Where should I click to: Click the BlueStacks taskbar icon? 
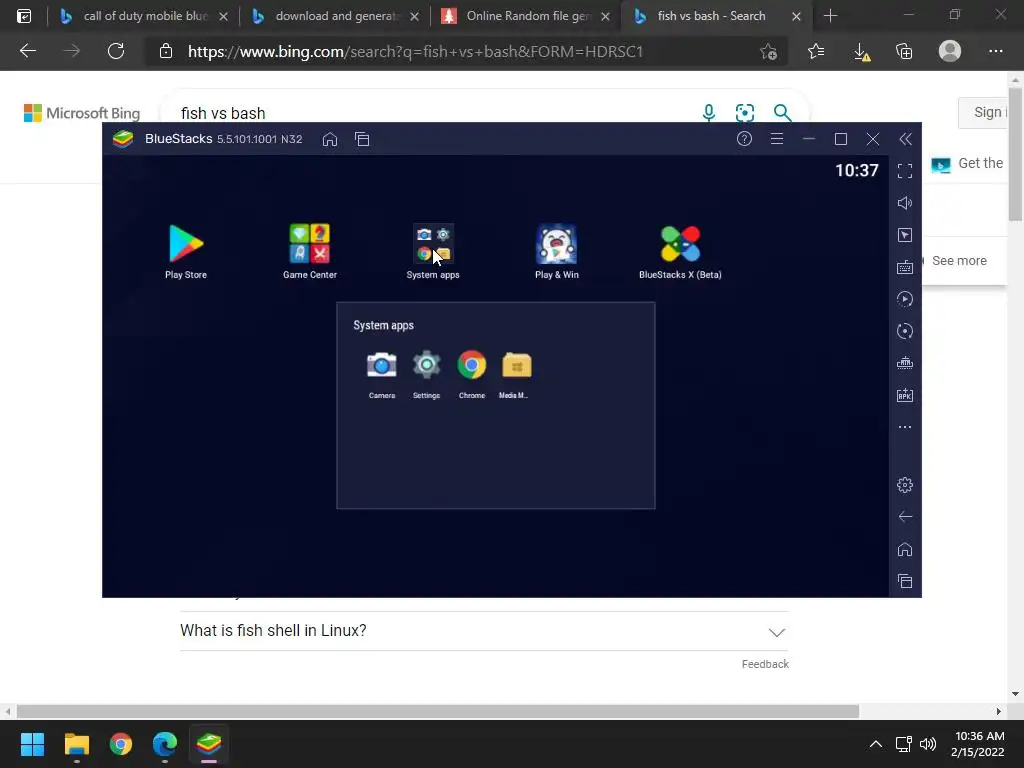coord(209,744)
